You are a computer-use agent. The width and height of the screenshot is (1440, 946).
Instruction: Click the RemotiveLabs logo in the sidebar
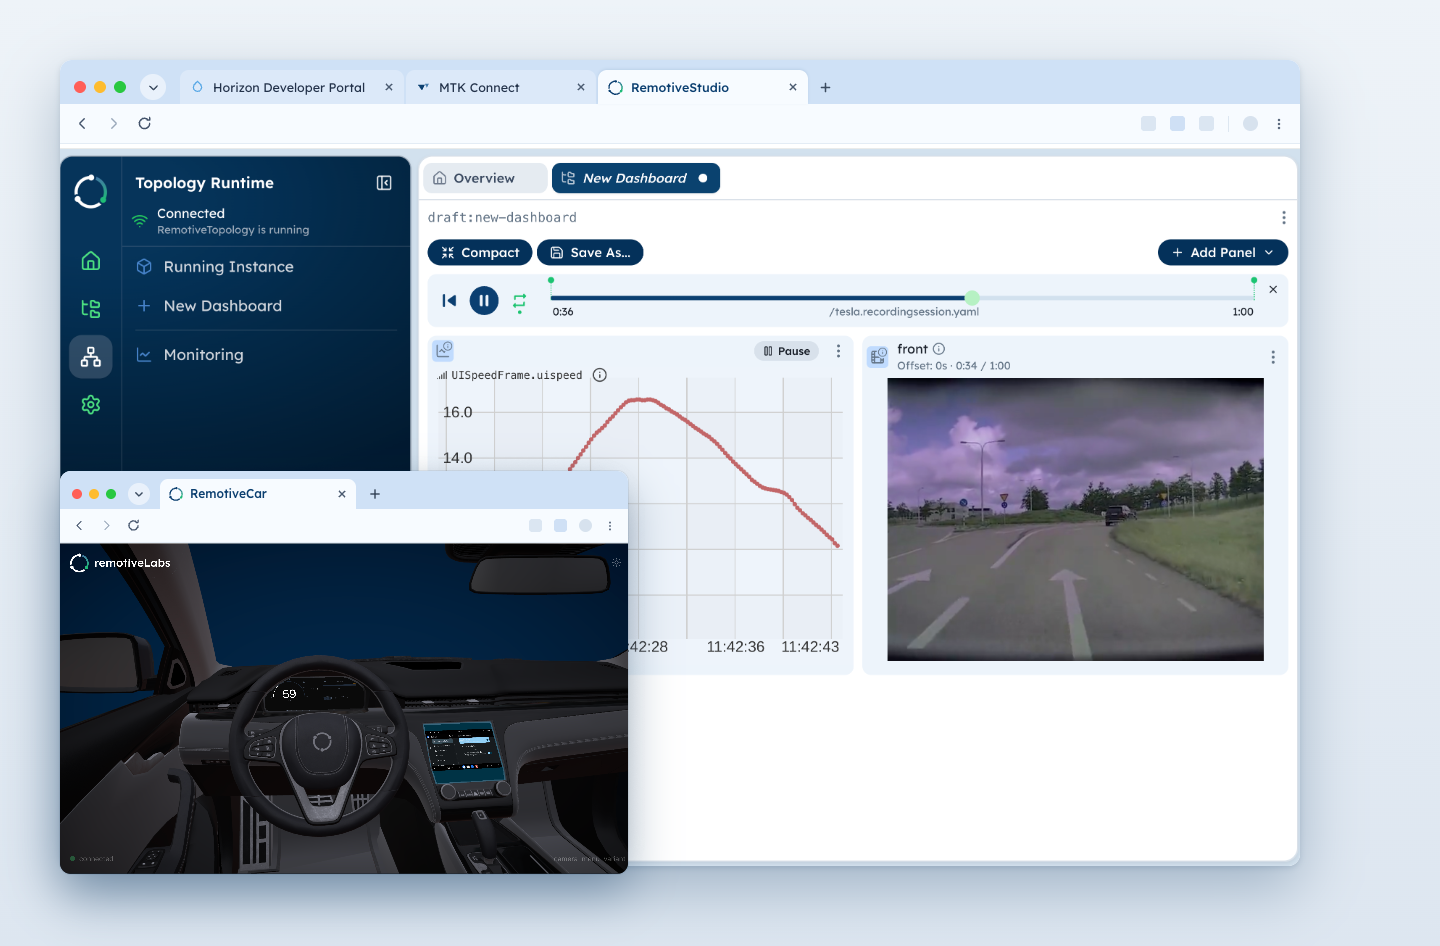point(91,192)
